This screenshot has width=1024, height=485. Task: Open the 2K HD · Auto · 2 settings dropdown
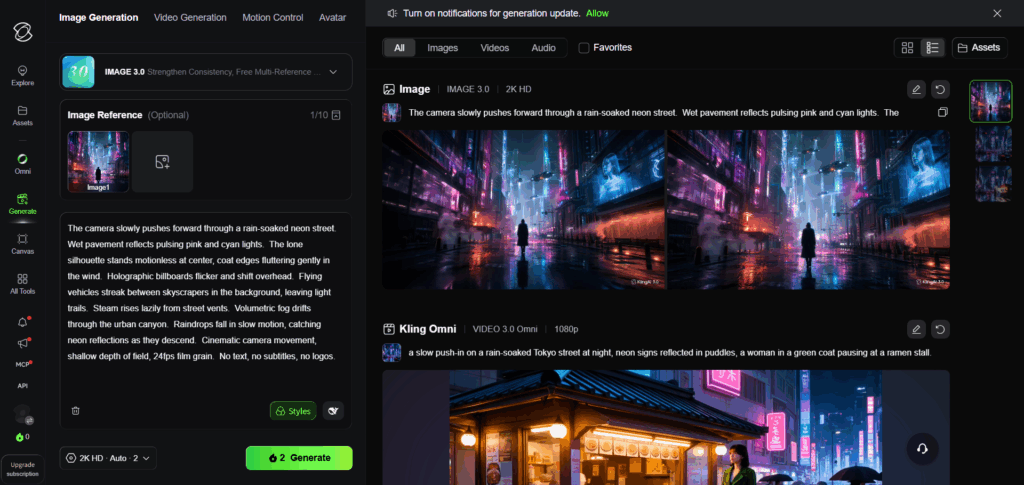click(108, 458)
